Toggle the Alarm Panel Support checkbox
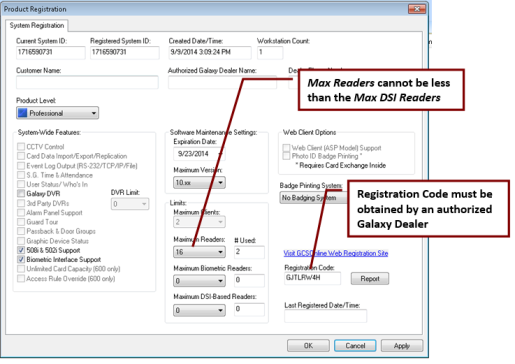The height and width of the screenshot is (364, 515). pyautogui.click(x=21, y=212)
